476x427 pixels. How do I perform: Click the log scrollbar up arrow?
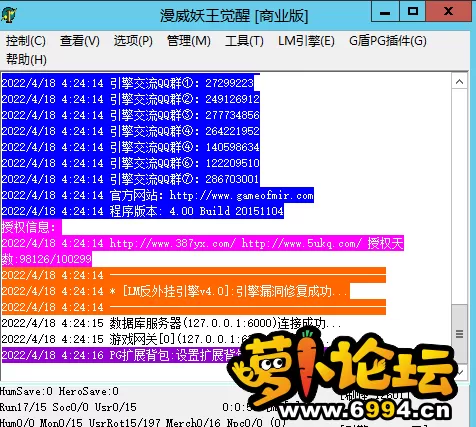point(460,82)
